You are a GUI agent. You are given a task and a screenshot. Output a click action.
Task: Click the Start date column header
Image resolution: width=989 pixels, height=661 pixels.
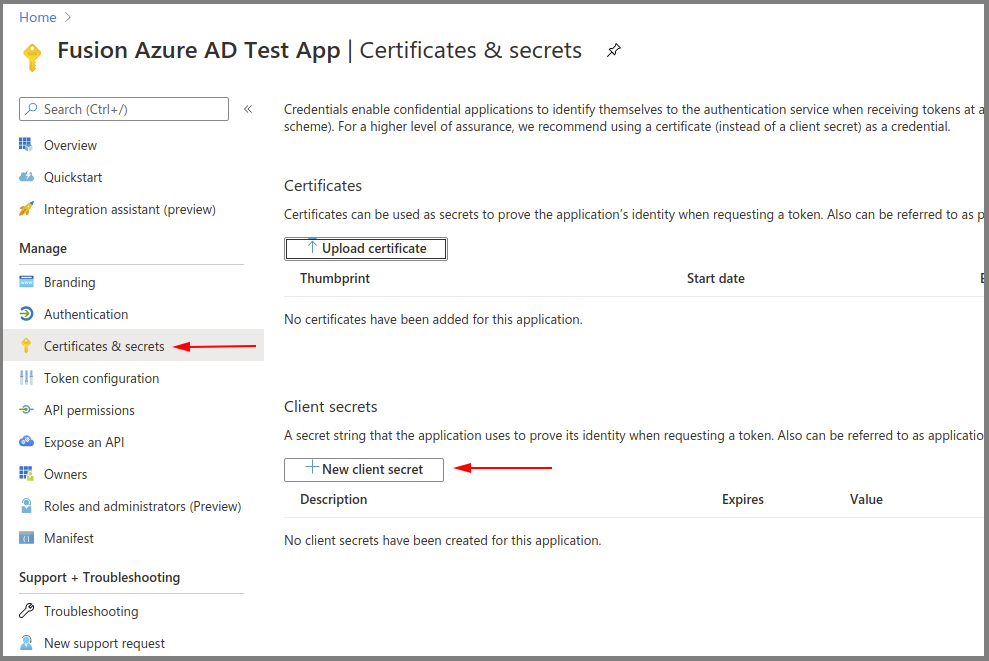715,278
